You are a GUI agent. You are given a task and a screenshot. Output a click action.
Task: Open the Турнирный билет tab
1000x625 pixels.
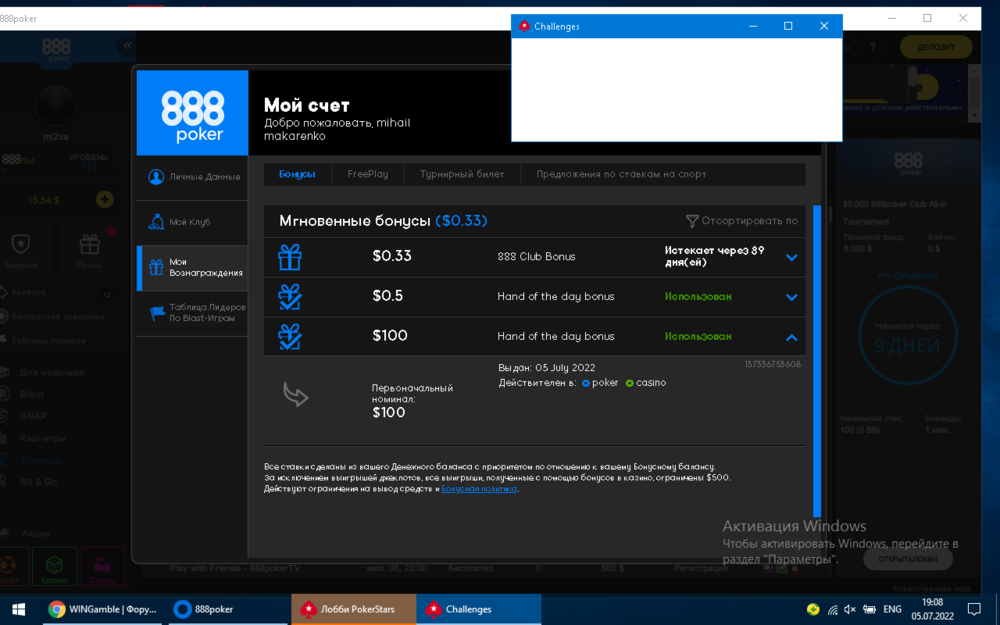462,174
